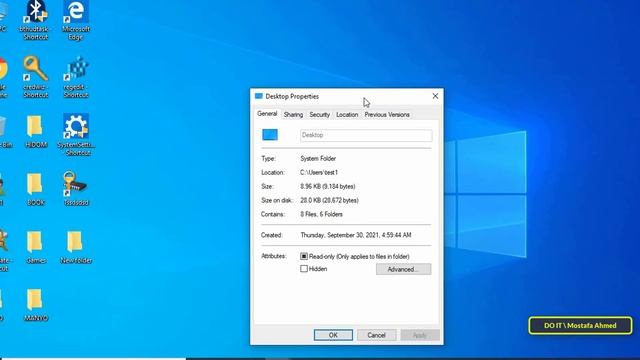
Task: Click the OK button
Action: coord(333,335)
